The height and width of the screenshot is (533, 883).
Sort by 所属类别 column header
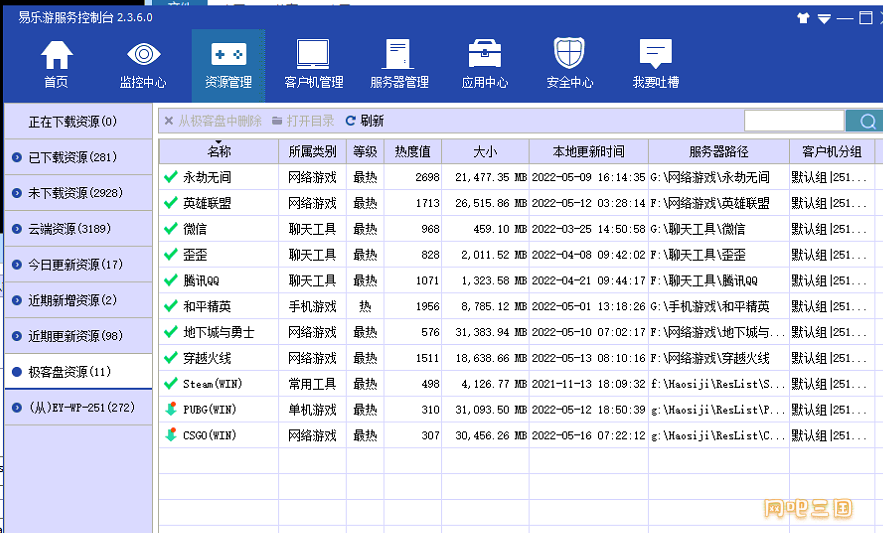click(313, 152)
